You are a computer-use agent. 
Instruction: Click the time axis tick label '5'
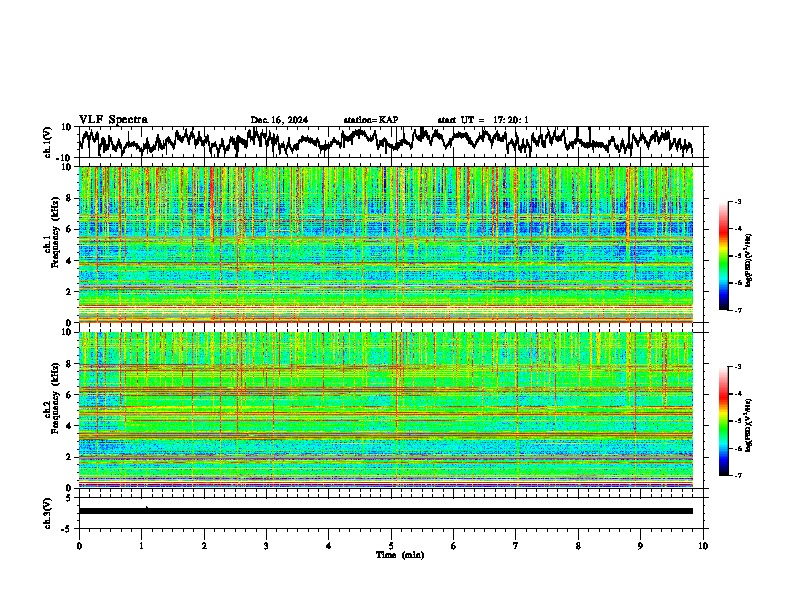click(x=391, y=546)
